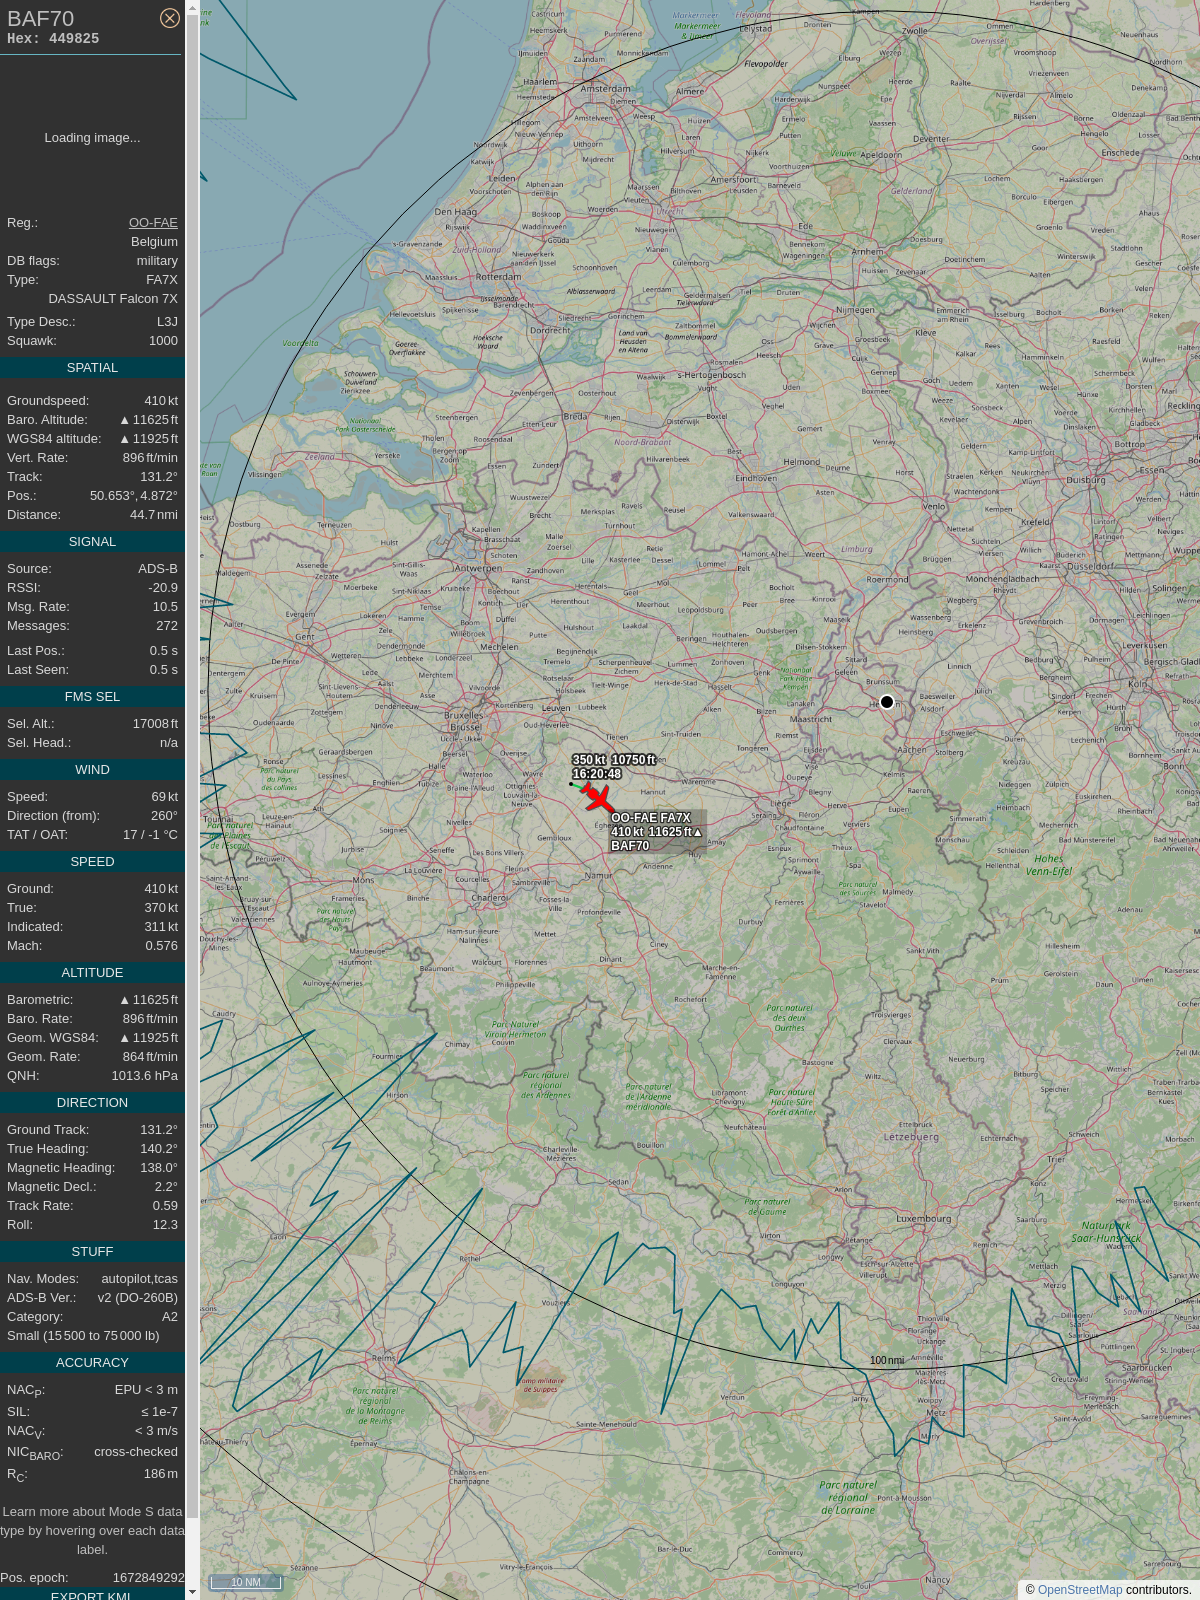Close the BAF70 aircraft info panel
Image resolution: width=1200 pixels, height=1600 pixels.
(170, 18)
